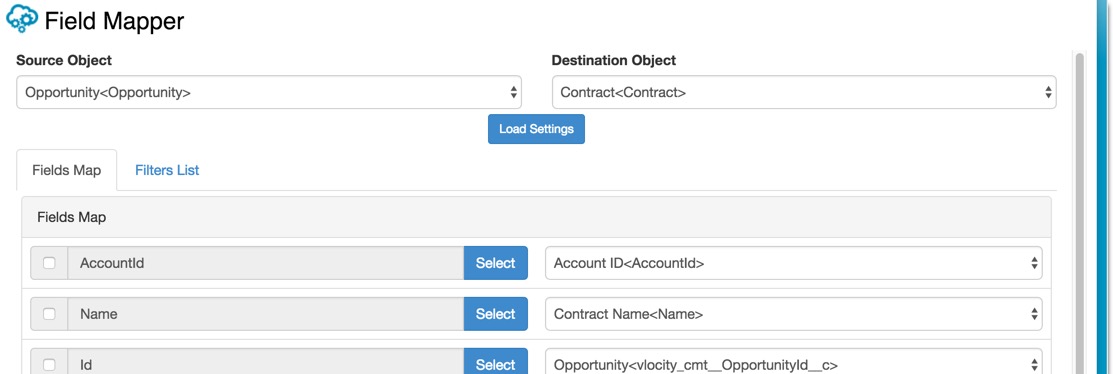The height and width of the screenshot is (374, 1113).
Task: Click the Fields Map panel header text
Action: (x=71, y=217)
